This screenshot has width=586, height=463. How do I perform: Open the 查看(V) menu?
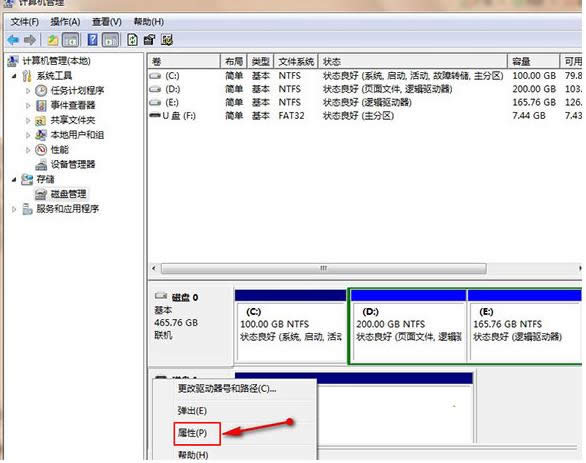107,22
